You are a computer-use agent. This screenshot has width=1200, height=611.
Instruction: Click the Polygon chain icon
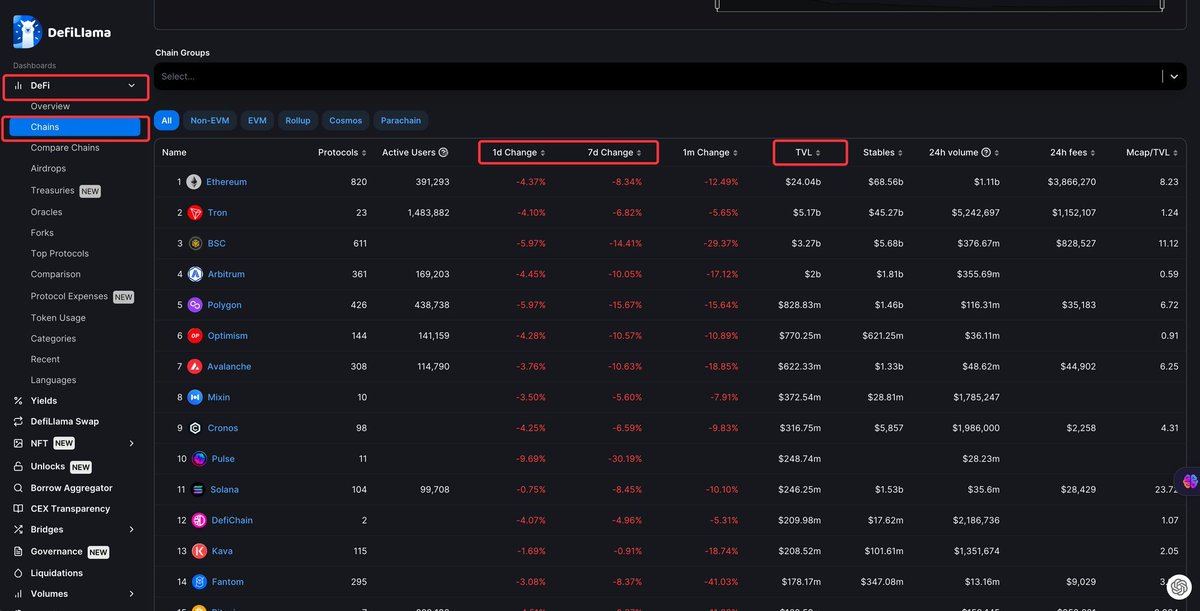click(194, 305)
